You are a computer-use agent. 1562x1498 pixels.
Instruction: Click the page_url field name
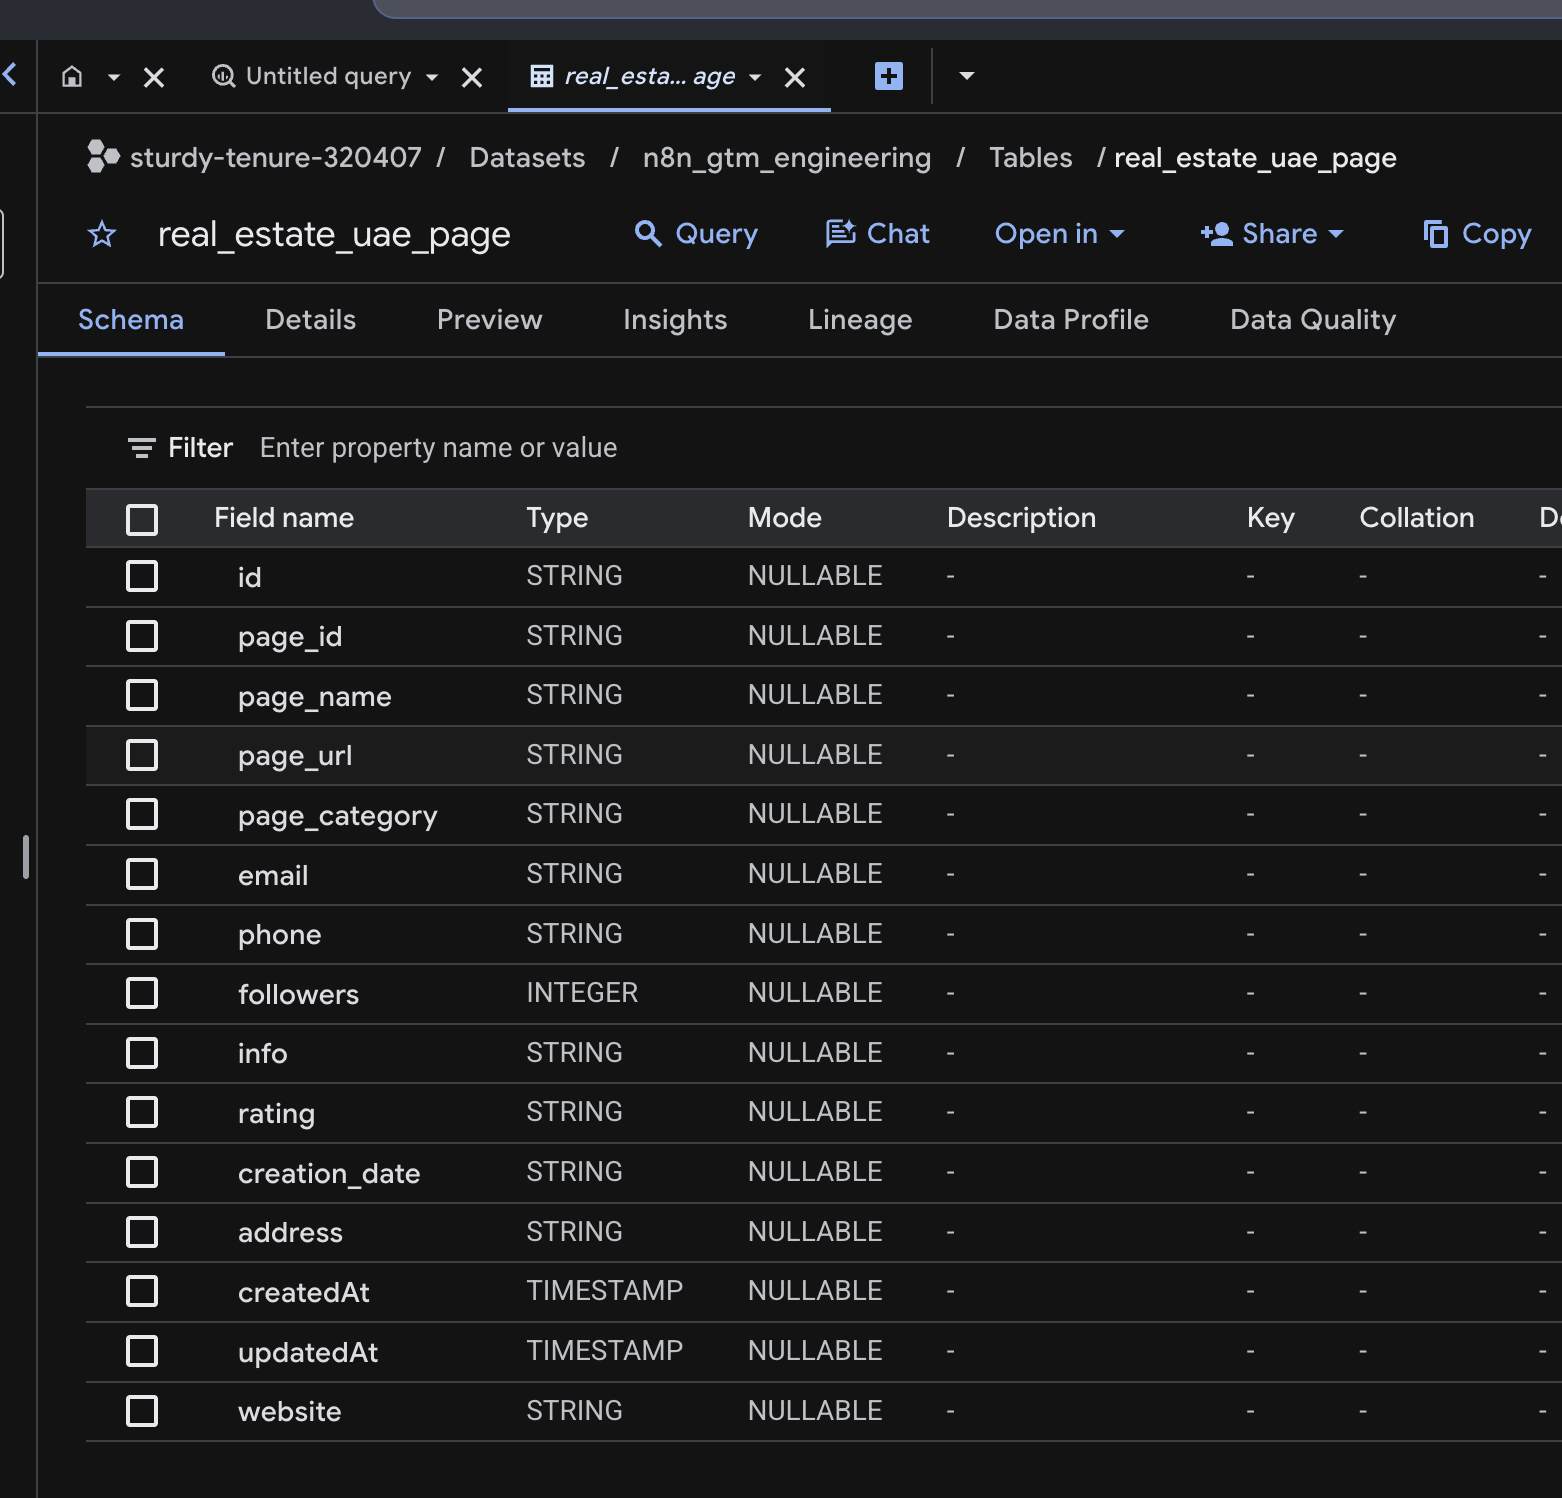[x=295, y=755]
